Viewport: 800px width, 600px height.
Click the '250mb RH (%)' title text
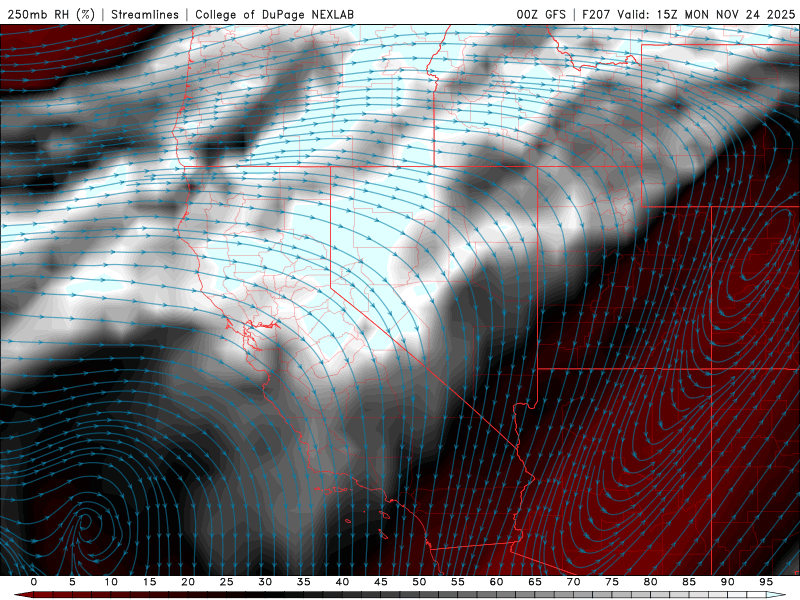coord(51,14)
